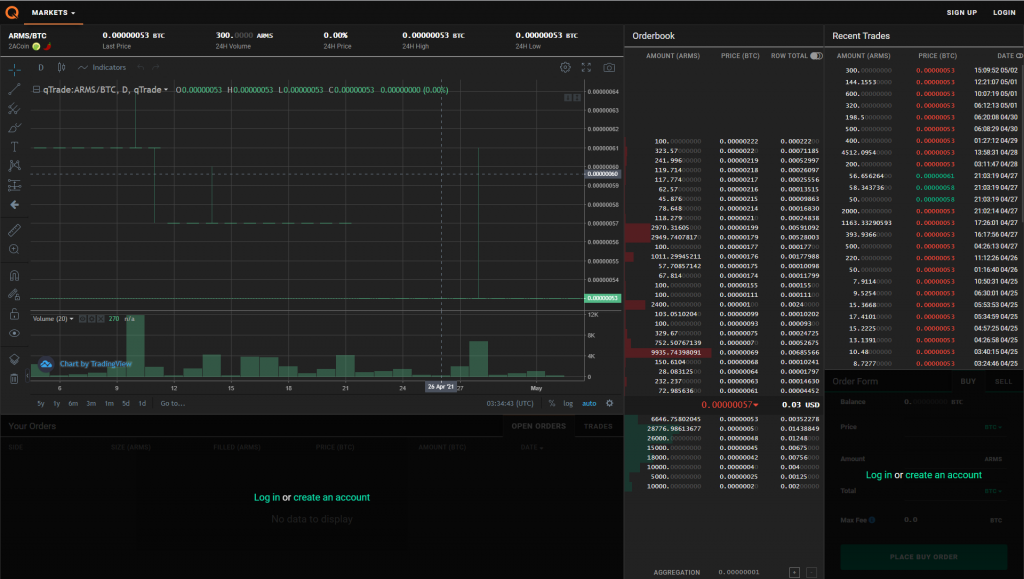Image resolution: width=1024 pixels, height=579 pixels.
Task: Select the text annotation tool
Action: click(x=14, y=147)
